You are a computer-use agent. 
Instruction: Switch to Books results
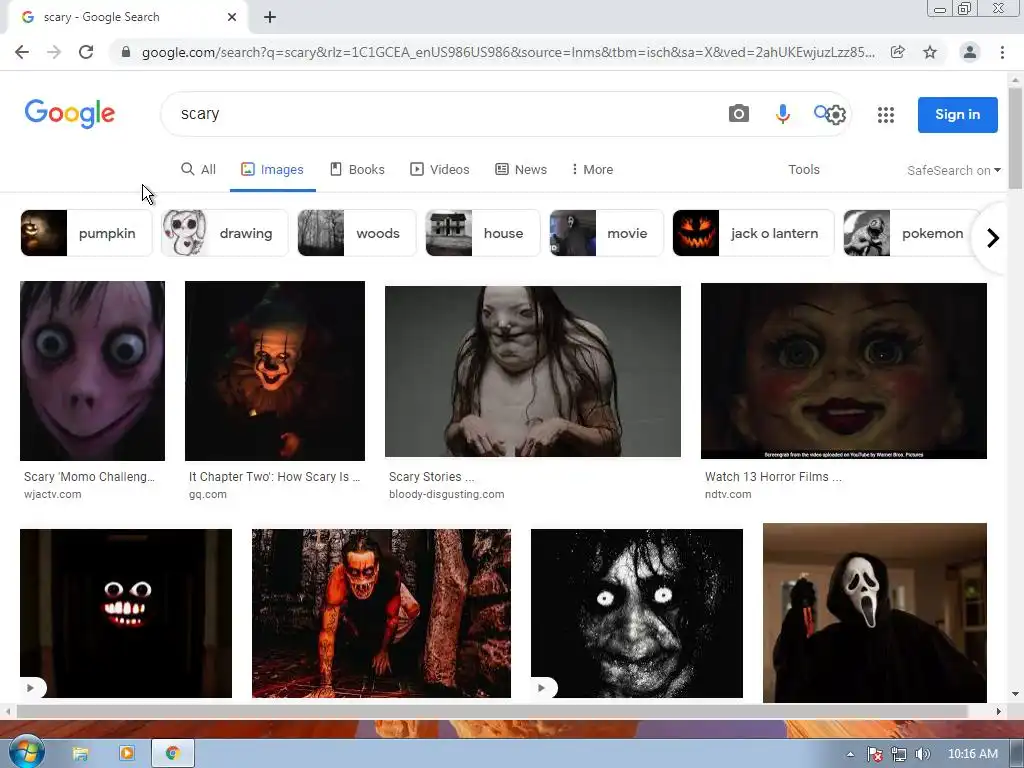[x=357, y=170]
